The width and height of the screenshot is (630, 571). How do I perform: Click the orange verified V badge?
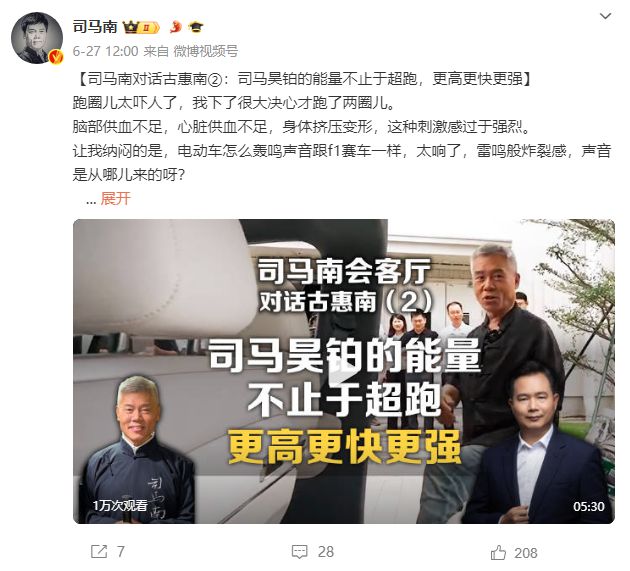click(57, 57)
